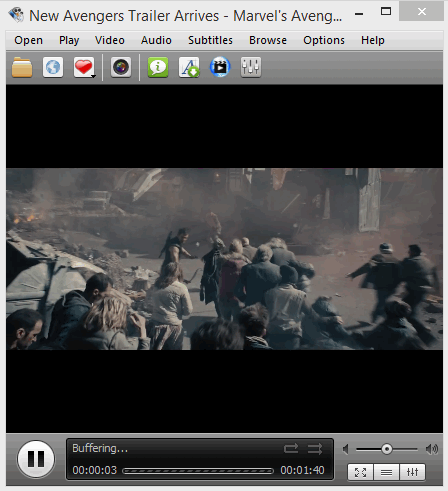This screenshot has width=448, height=491.
Task: Toggle repeat mode icon
Action: tap(291, 449)
